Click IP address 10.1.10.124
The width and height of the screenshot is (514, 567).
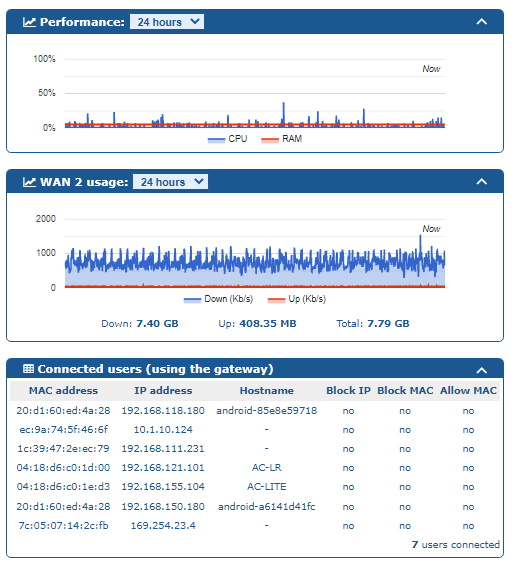(x=163, y=430)
